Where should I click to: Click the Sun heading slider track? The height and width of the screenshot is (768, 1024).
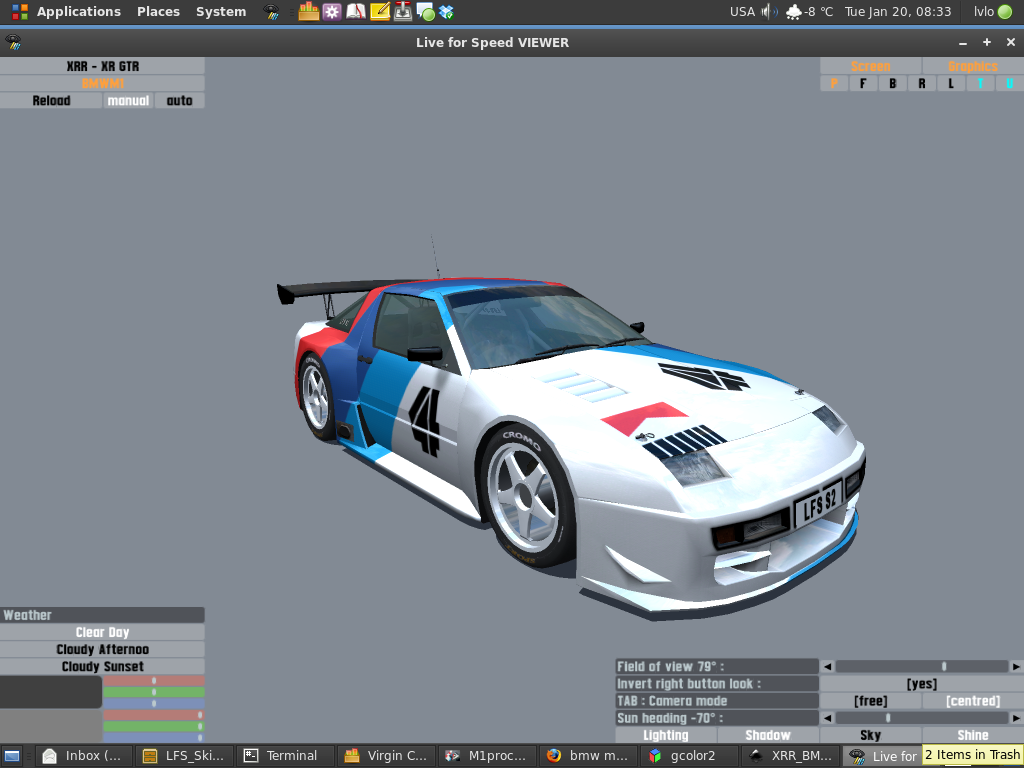point(921,718)
